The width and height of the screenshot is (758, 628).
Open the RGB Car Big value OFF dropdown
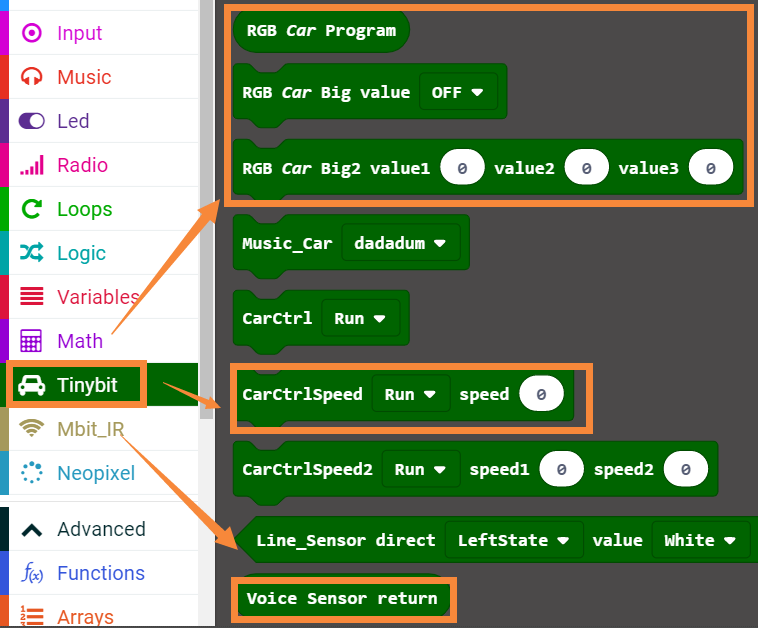click(x=457, y=92)
